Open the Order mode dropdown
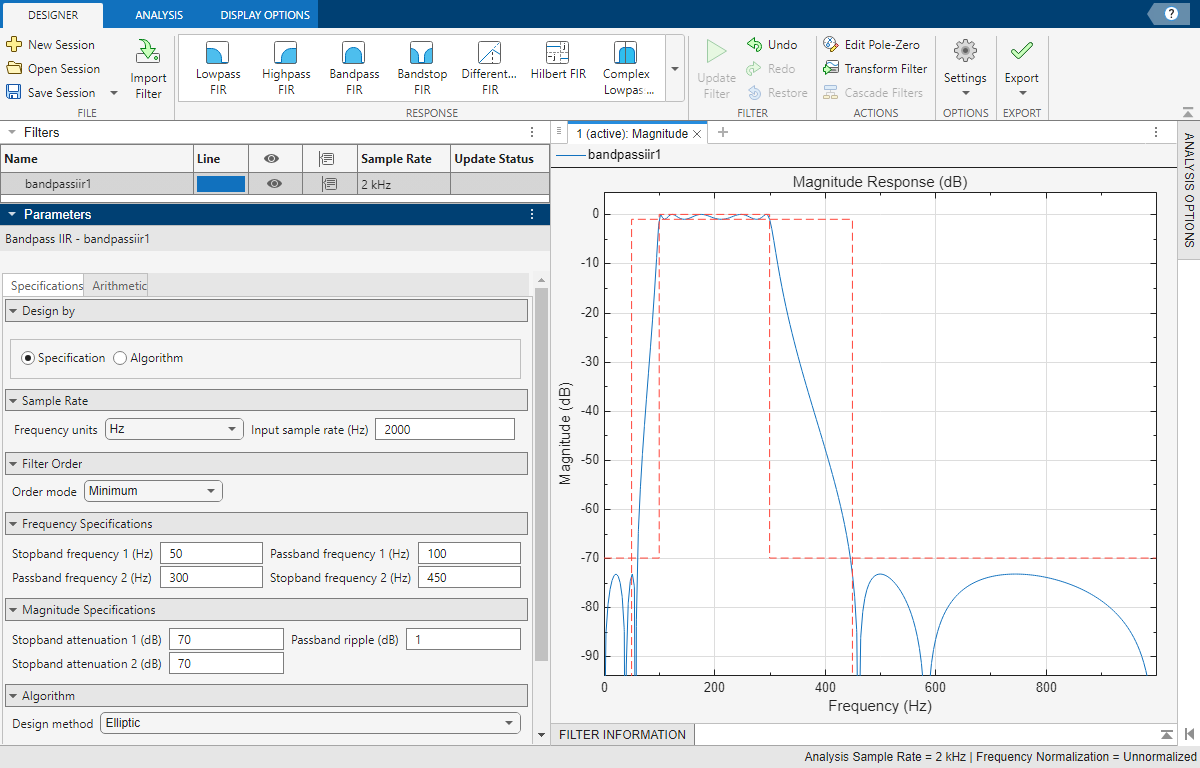Viewport: 1200px width, 768px height. click(152, 491)
